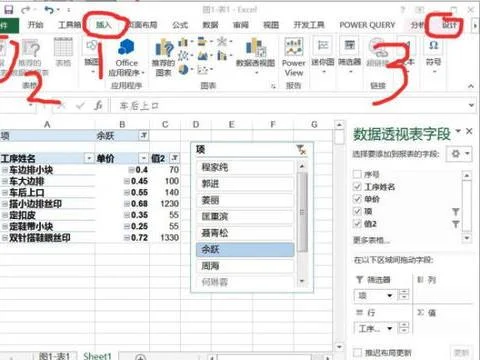
Task: Insert a pie chart
Action: (x=184, y=69)
